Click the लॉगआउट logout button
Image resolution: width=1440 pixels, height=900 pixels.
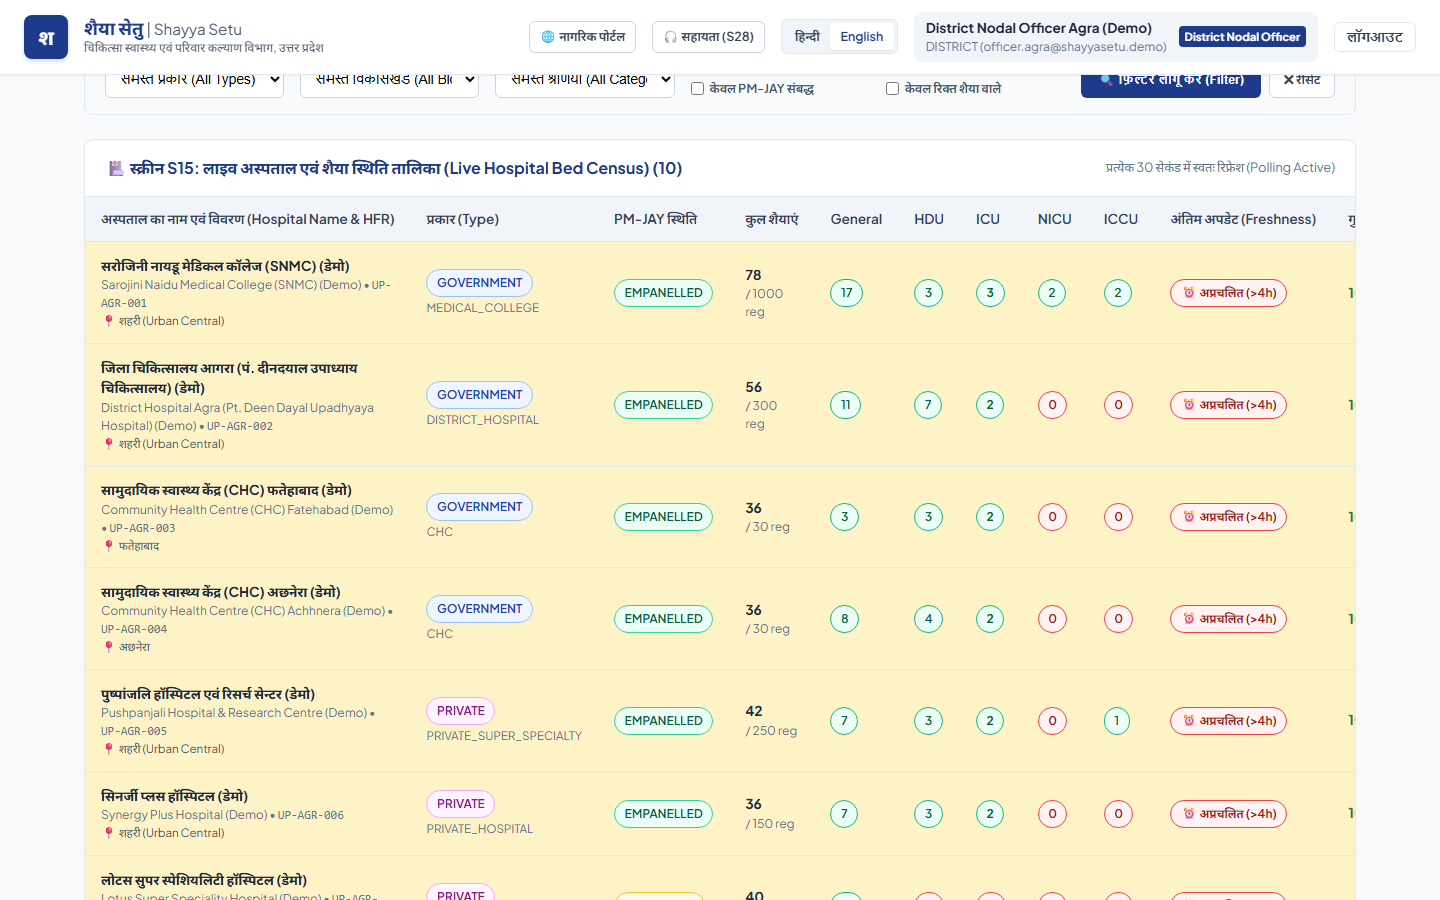click(x=1375, y=37)
